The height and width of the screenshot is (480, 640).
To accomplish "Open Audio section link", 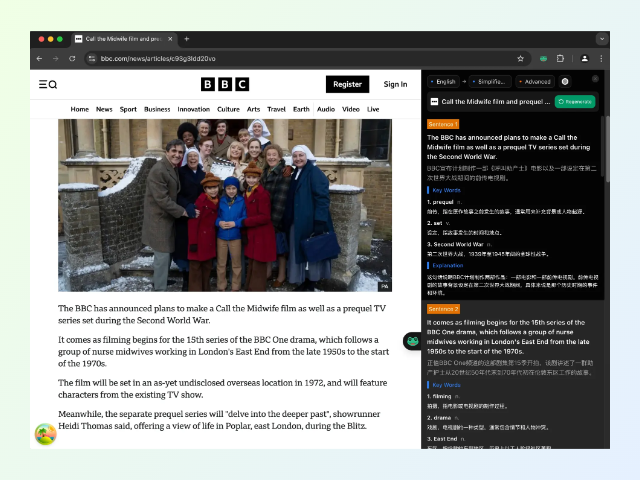I will (326, 109).
